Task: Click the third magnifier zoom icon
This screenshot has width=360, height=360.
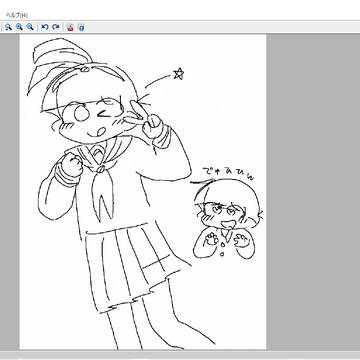Action: tap(30, 27)
